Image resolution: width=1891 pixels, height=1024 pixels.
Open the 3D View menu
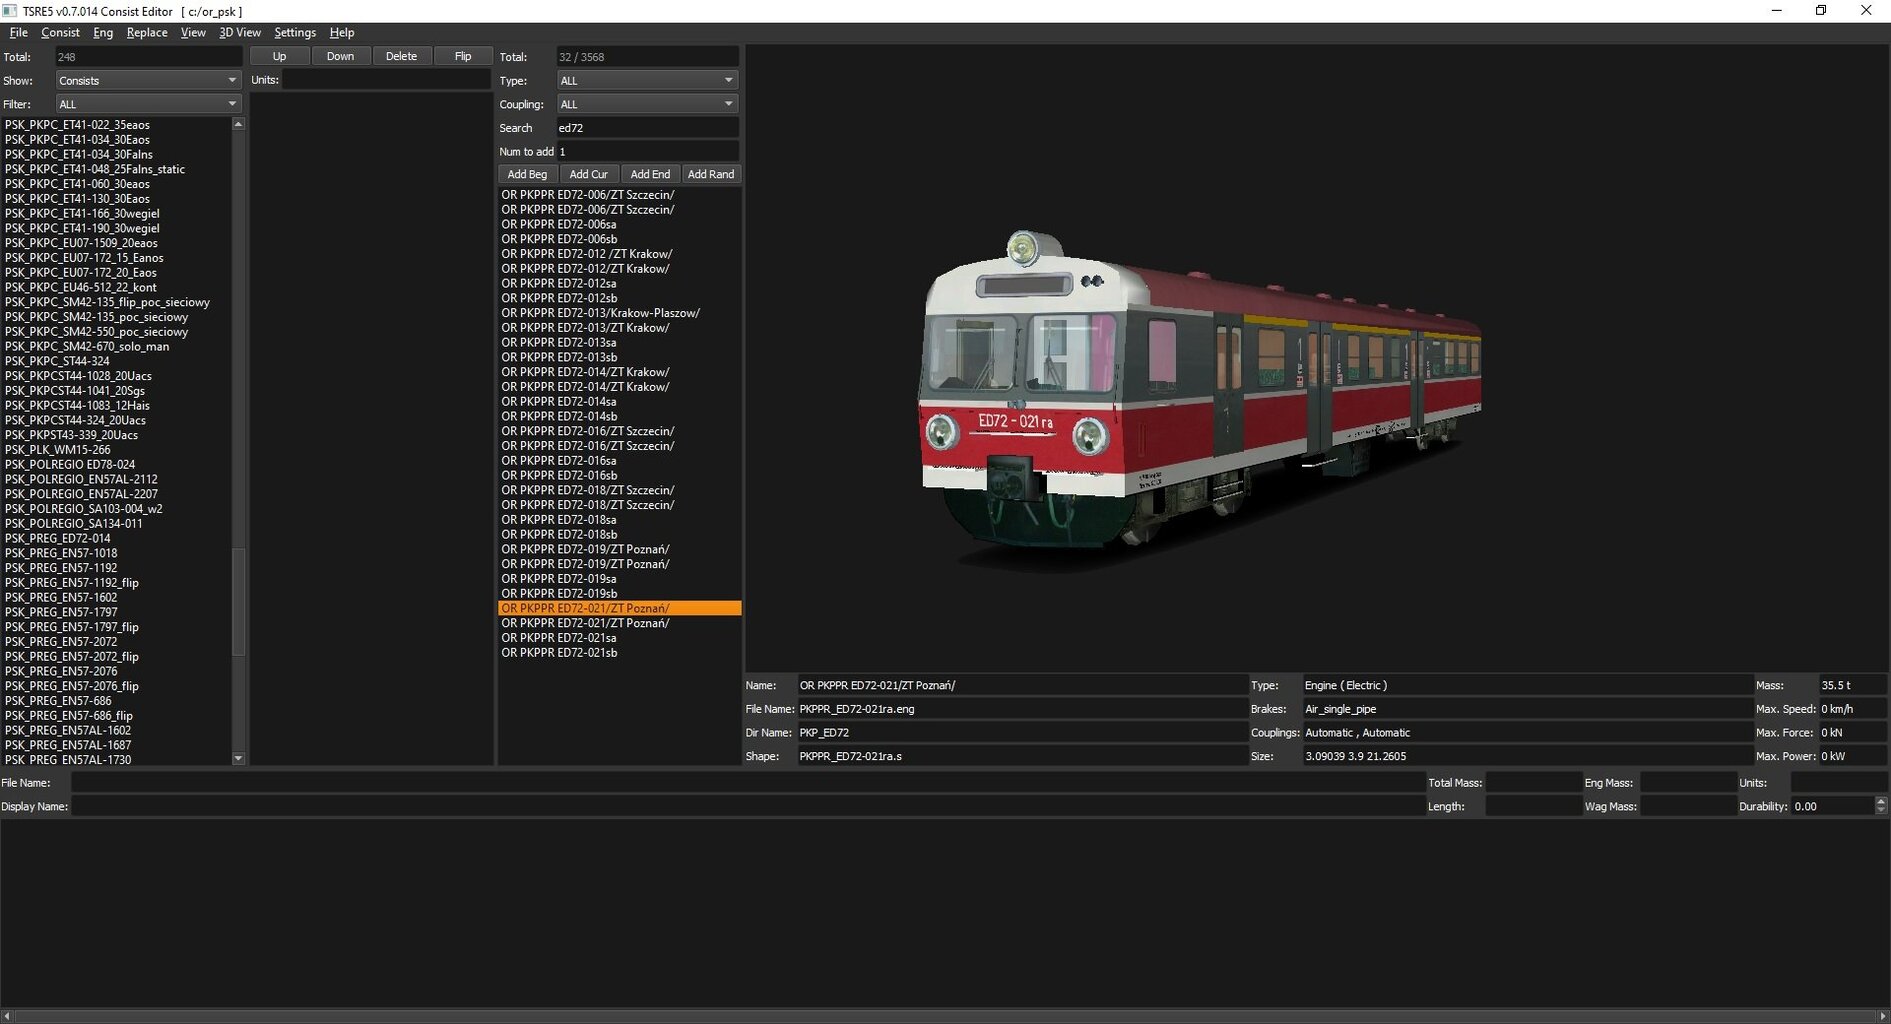click(x=239, y=33)
